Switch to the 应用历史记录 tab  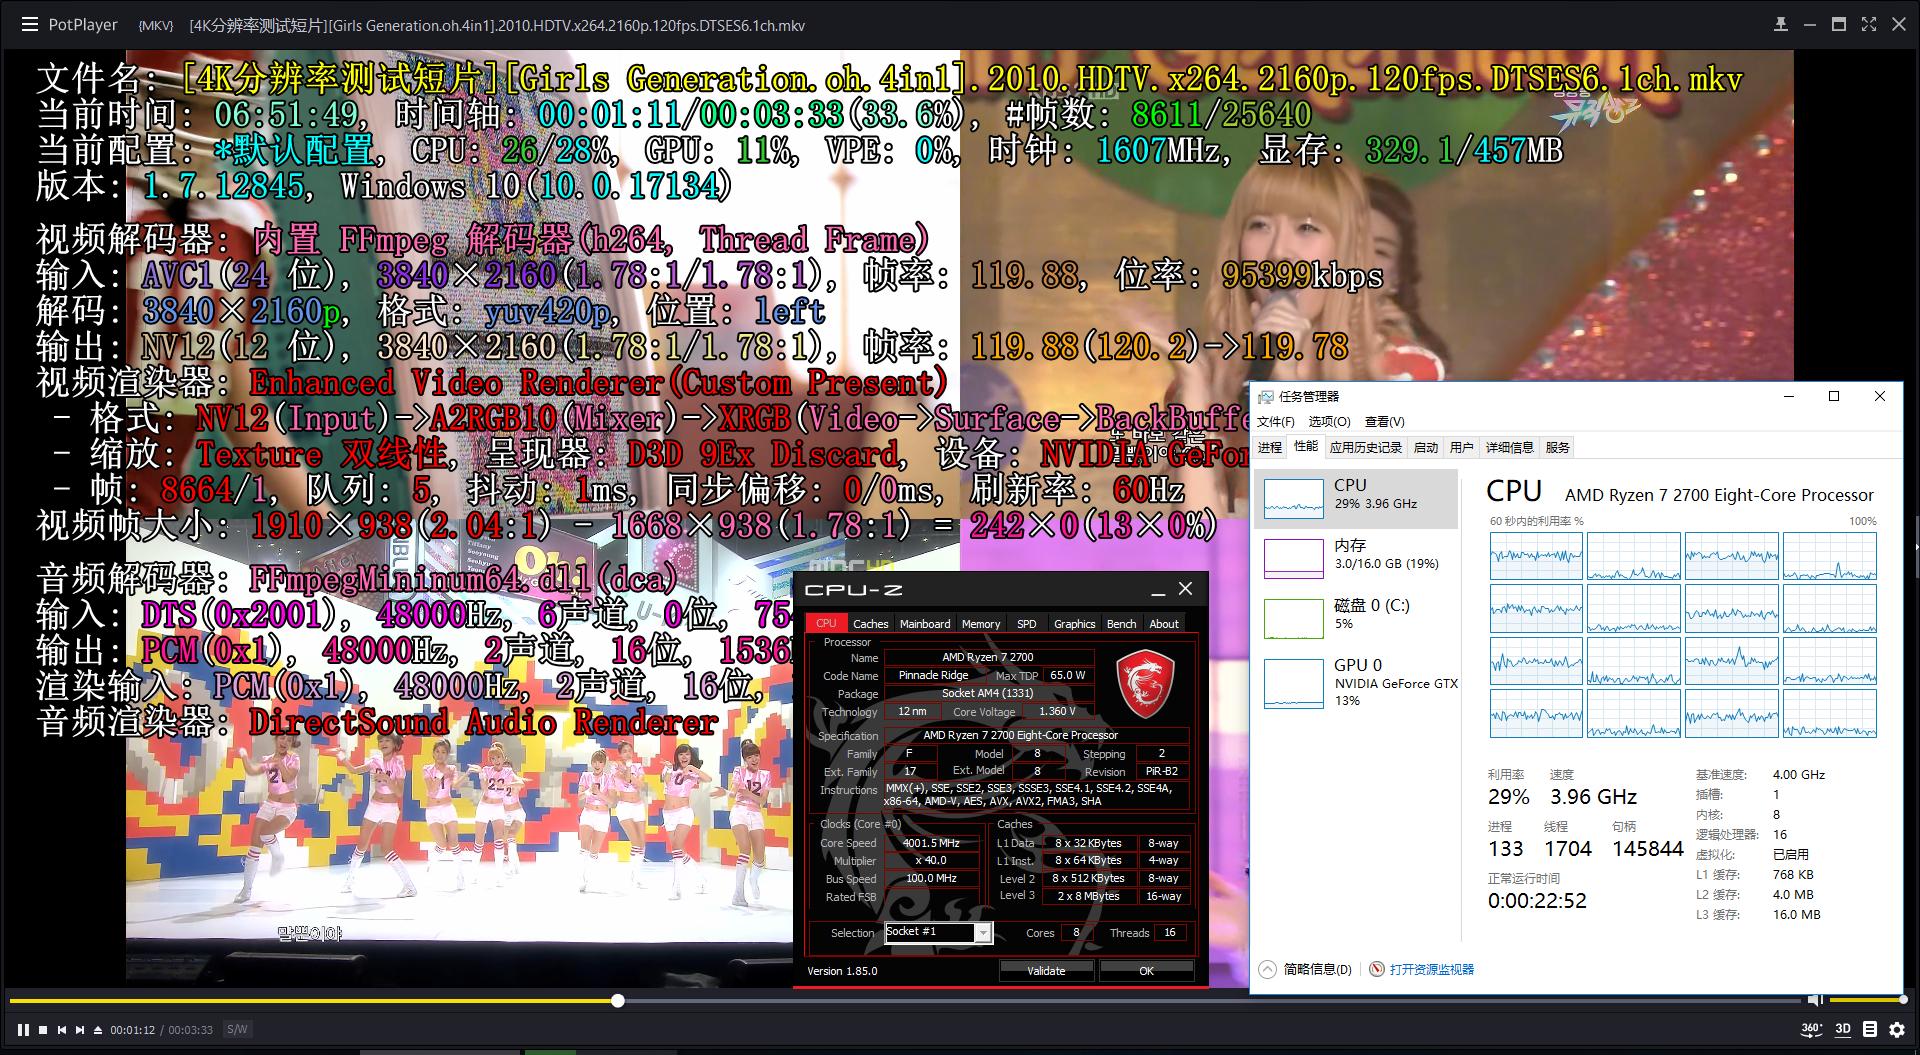1366,447
